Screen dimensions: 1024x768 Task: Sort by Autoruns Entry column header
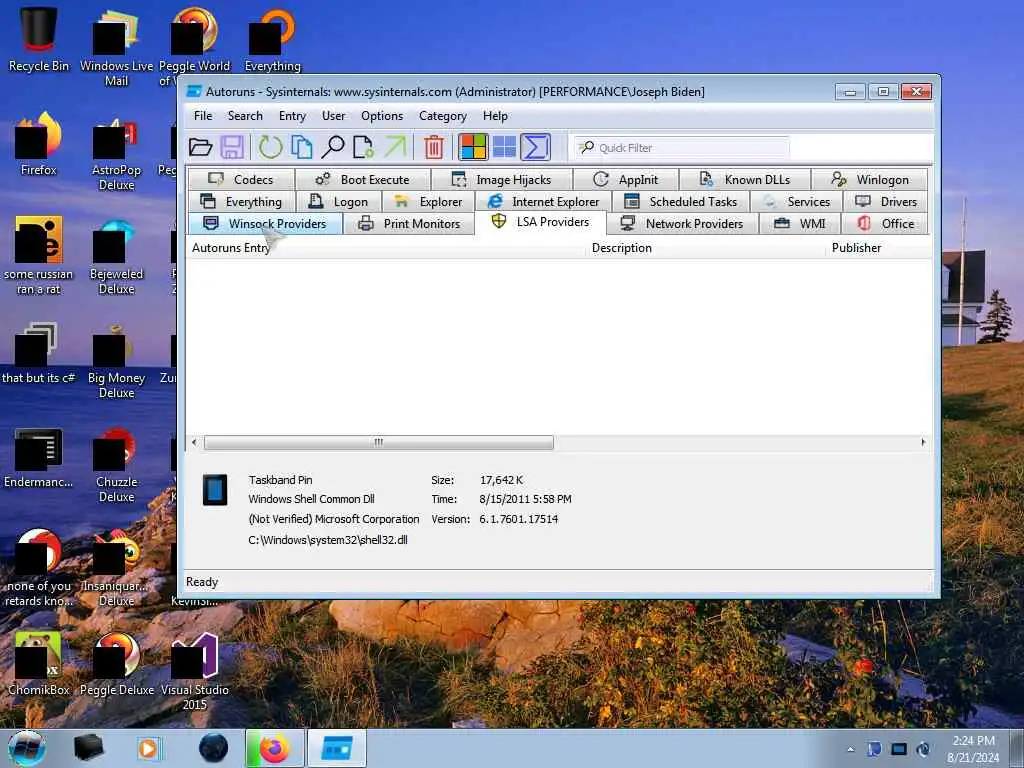pyautogui.click(x=385, y=248)
